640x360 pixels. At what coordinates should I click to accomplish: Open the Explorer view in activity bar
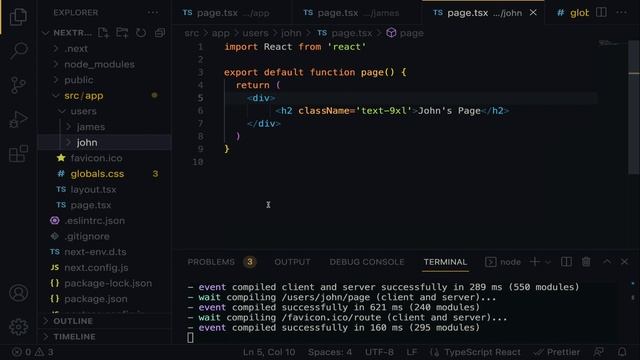[x=18, y=17]
